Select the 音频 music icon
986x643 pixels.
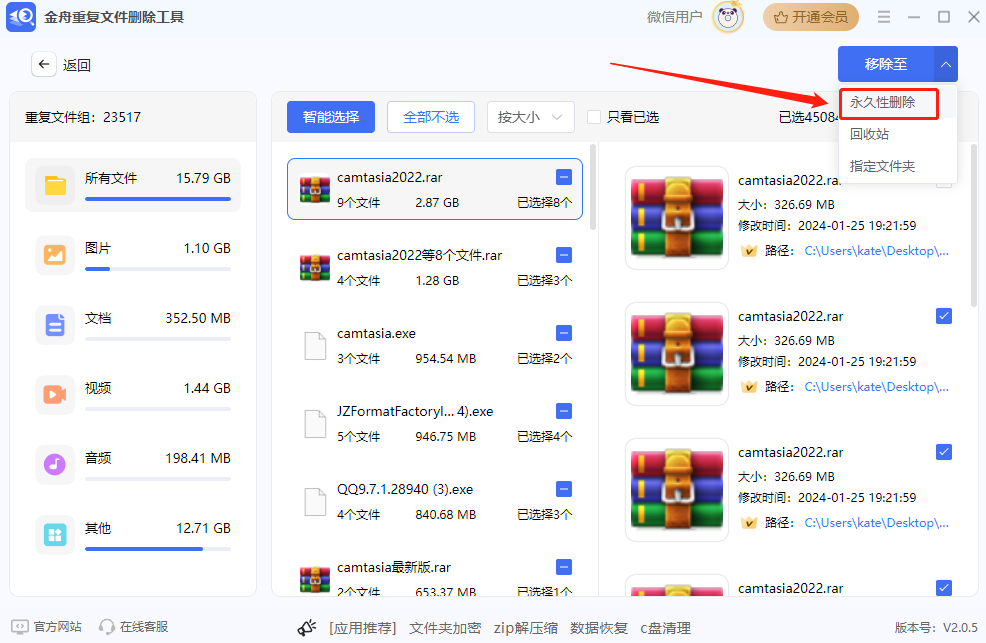pyautogui.click(x=55, y=464)
